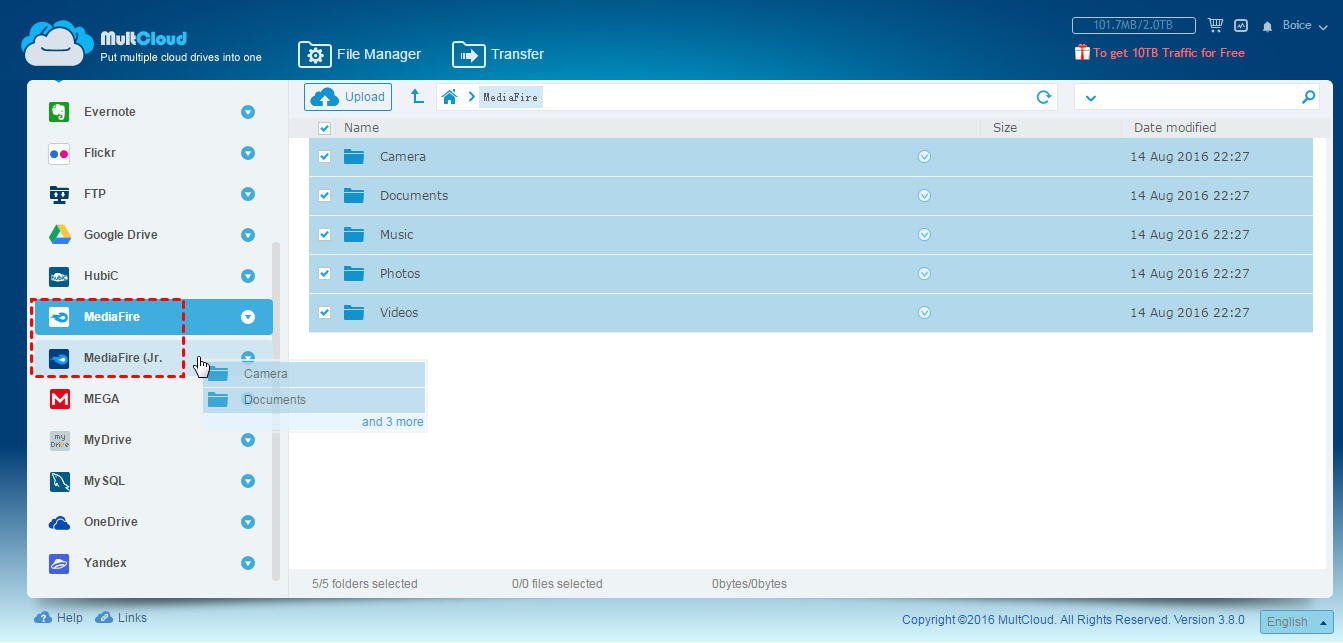
Task: Open the shopping cart icon in the header
Action: point(1216,26)
